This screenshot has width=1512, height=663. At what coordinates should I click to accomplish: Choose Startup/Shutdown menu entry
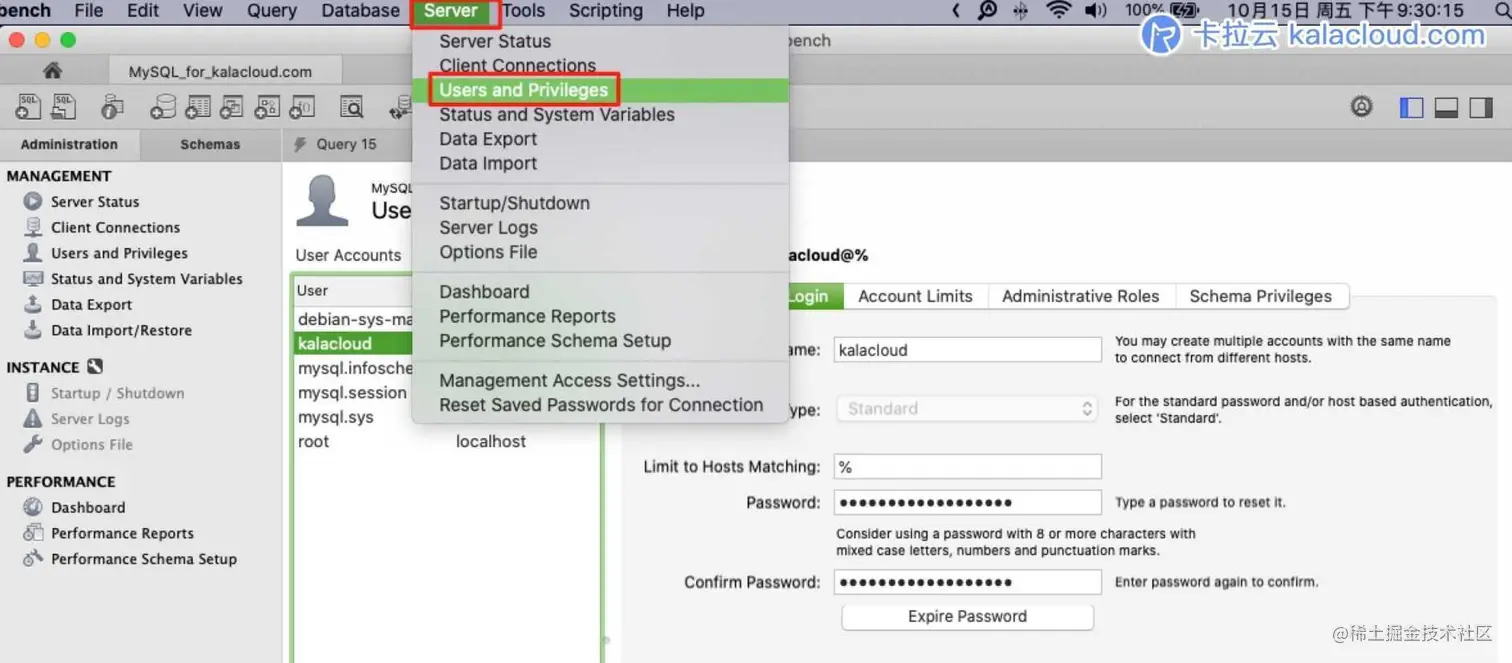(600, 203)
